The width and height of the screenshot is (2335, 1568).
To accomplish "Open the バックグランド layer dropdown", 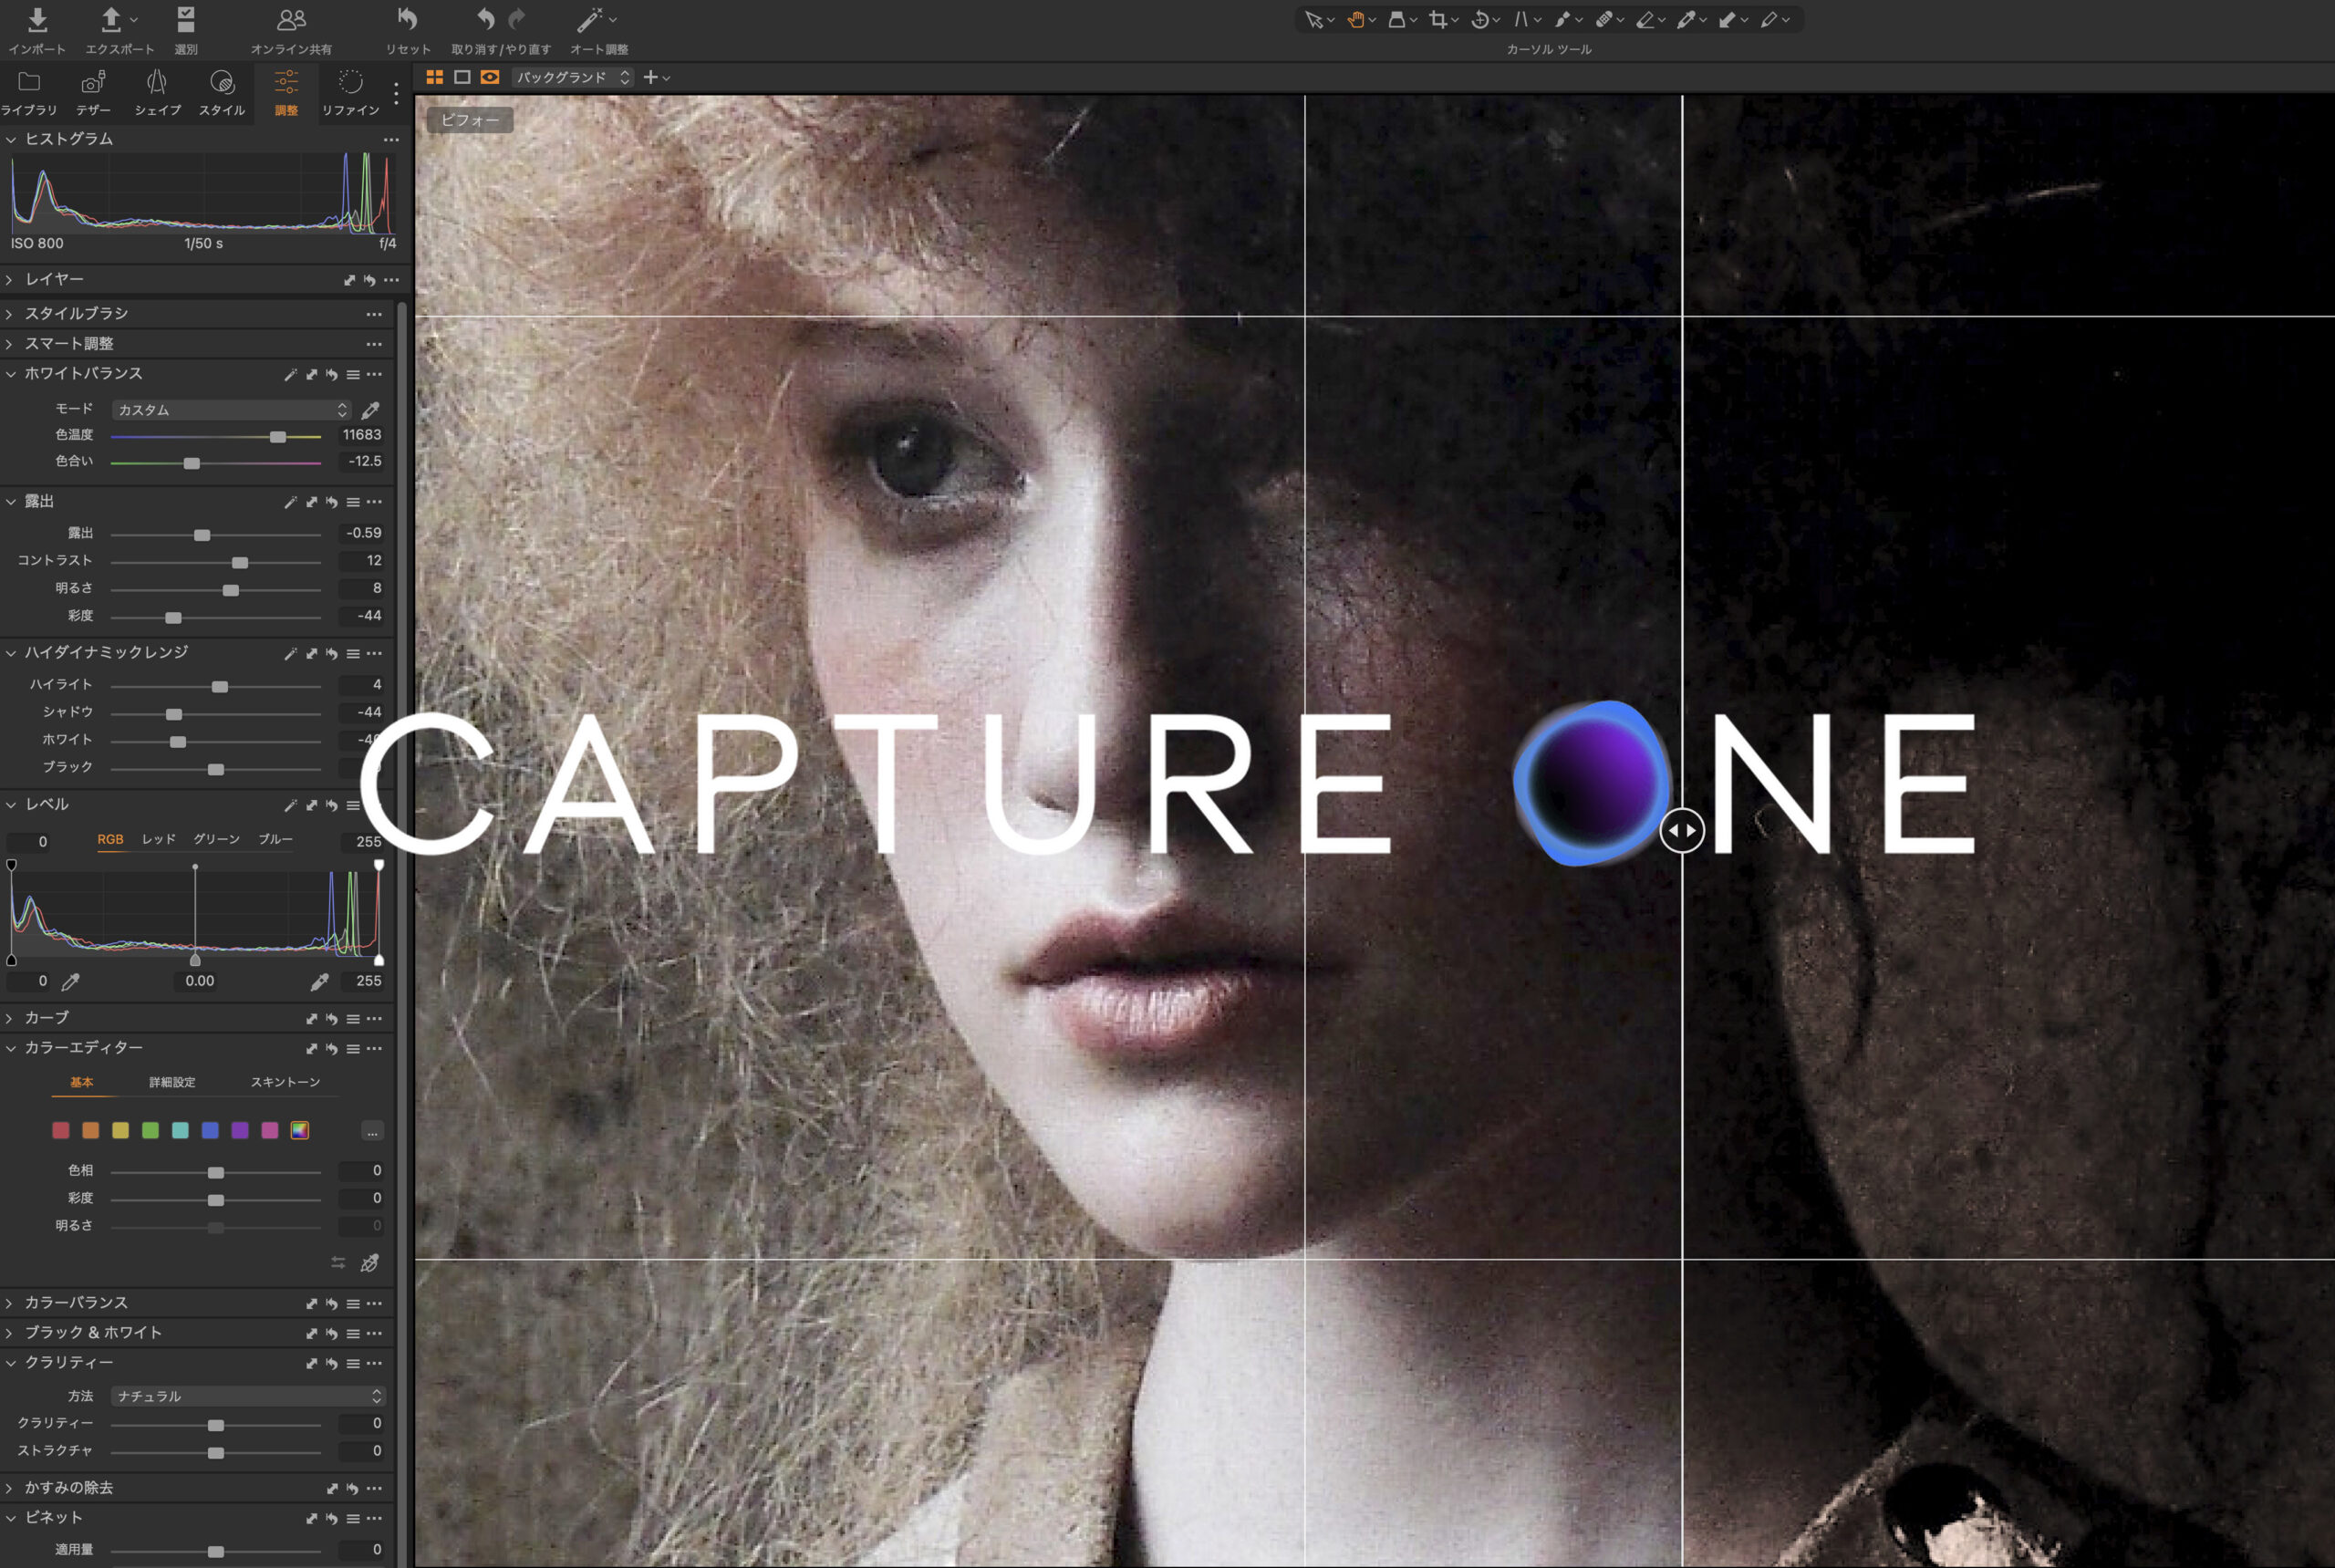I will pos(572,77).
